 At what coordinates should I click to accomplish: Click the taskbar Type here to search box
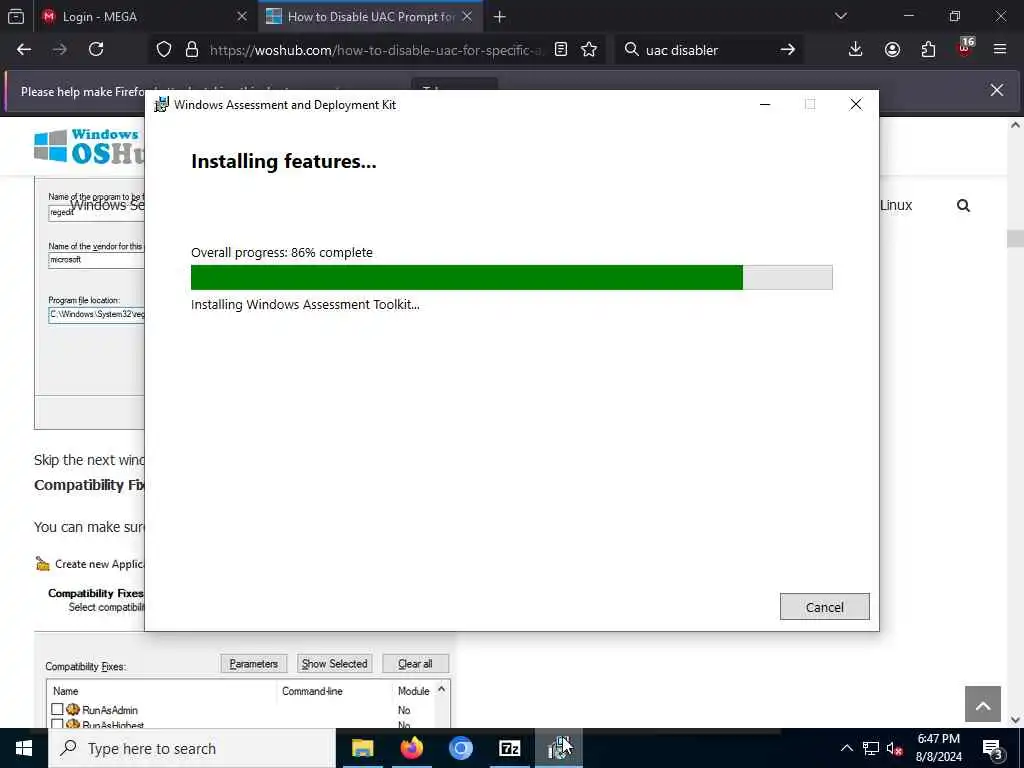pyautogui.click(x=192, y=748)
